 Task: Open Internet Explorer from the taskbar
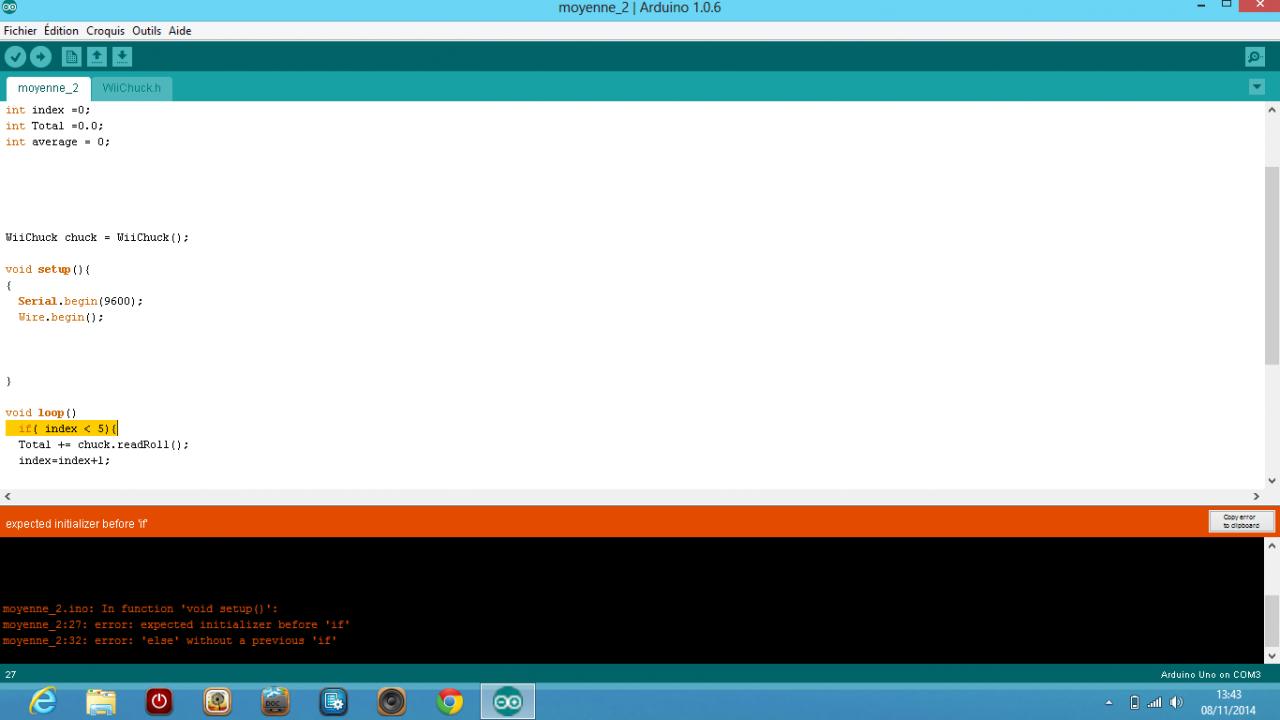(43, 702)
